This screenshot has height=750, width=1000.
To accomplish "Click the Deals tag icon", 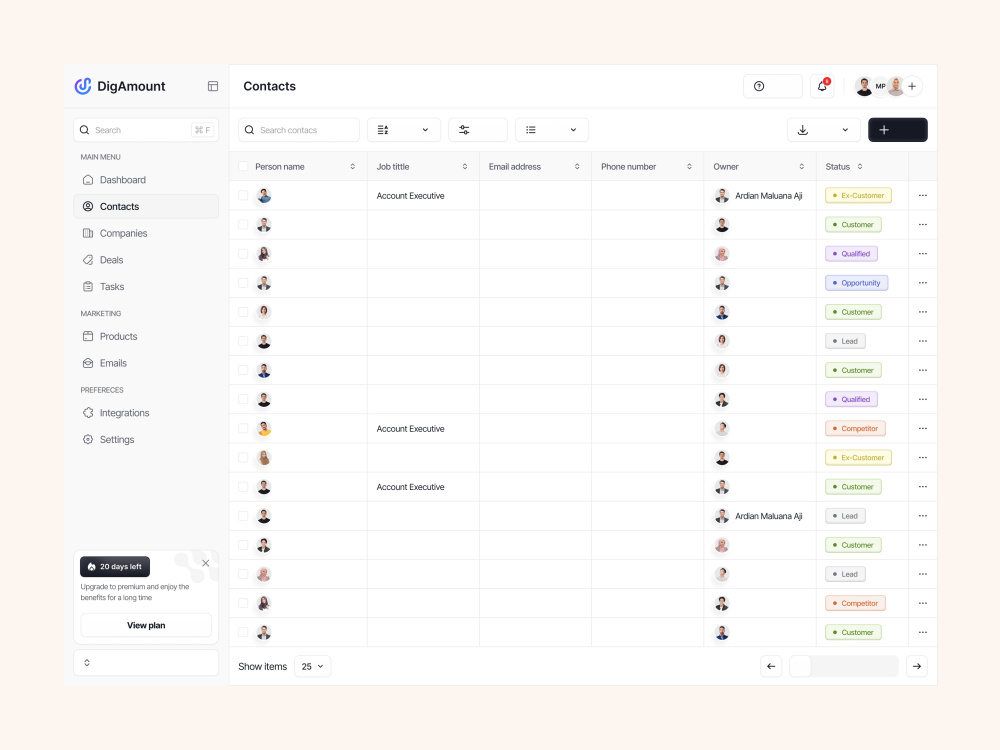I will [88, 260].
